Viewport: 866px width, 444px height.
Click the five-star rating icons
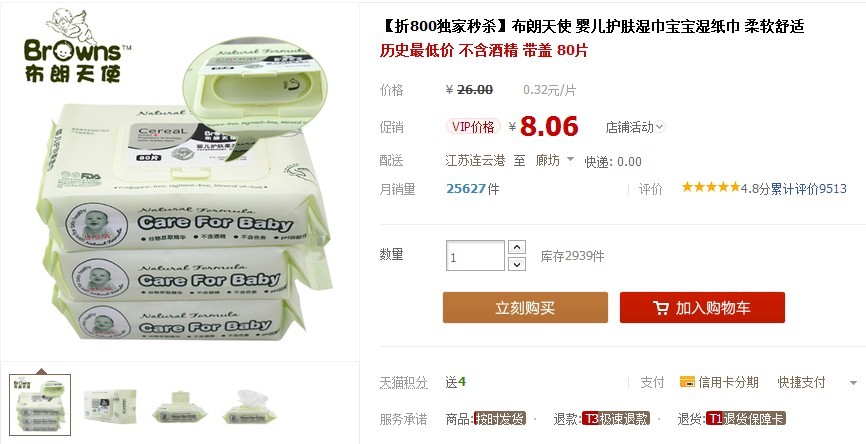[711, 187]
